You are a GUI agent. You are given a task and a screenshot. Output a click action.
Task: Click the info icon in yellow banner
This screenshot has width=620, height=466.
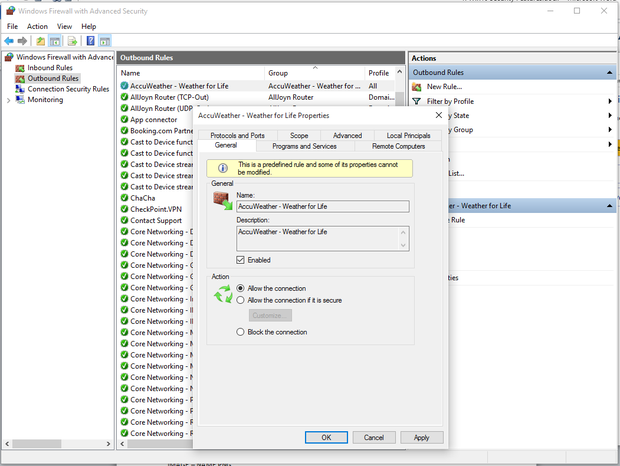[x=223, y=168]
